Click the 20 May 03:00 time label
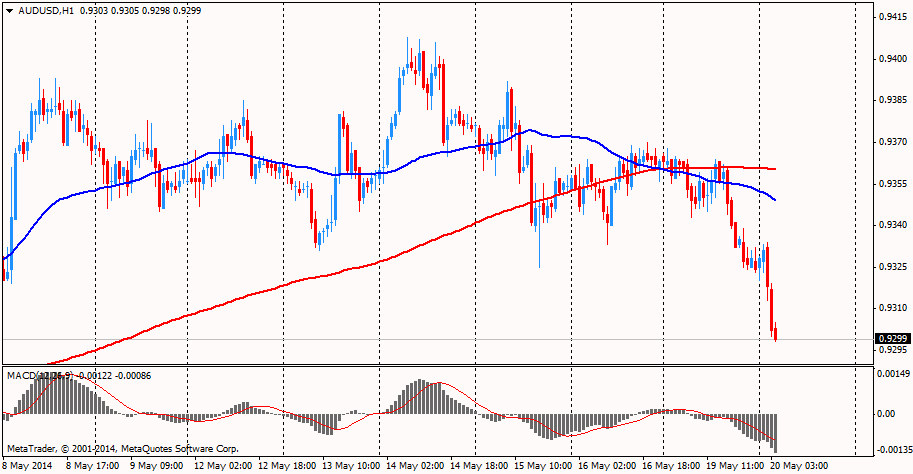The image size is (913, 474). coord(799,466)
